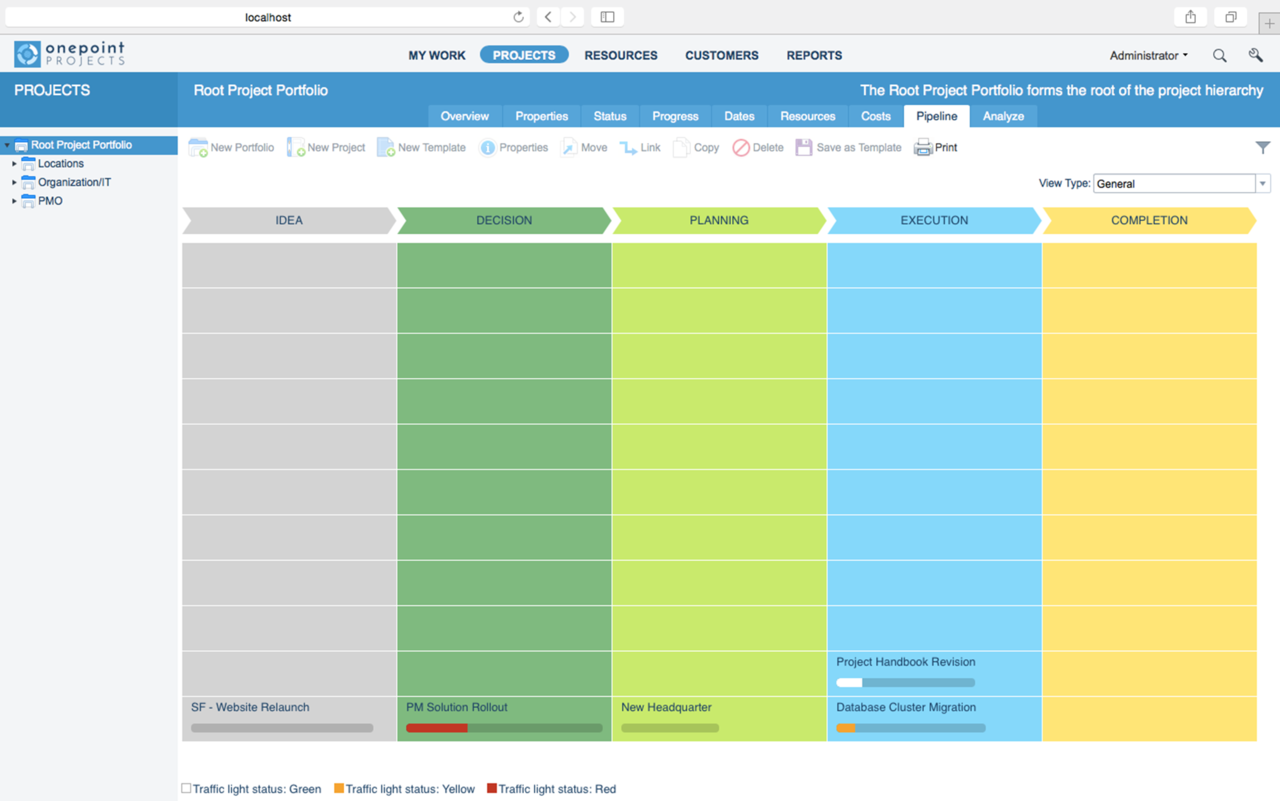Viewport: 1280px width, 801px height.
Task: Click the Print toolbar icon
Action: point(923,147)
